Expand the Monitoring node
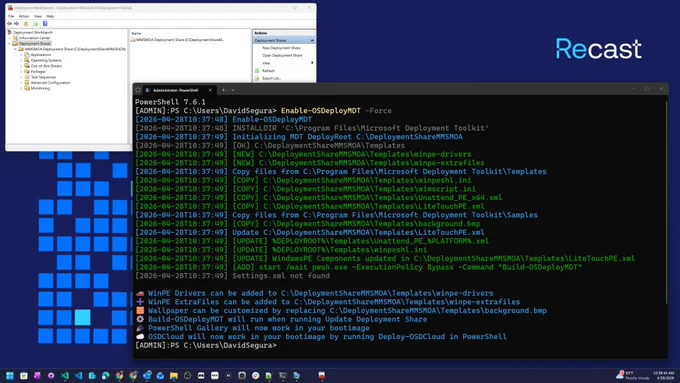Image resolution: width=680 pixels, height=383 pixels. click(21, 88)
